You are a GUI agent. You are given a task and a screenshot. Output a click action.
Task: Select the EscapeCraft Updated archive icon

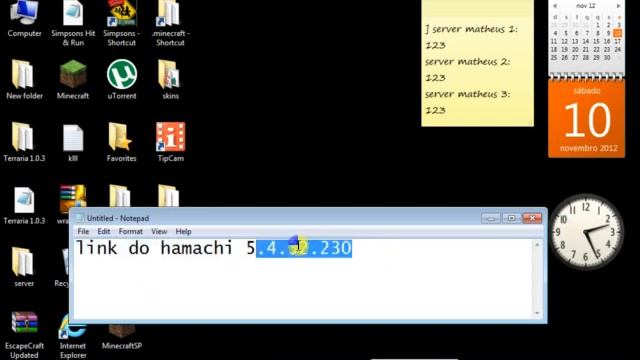[24, 335]
